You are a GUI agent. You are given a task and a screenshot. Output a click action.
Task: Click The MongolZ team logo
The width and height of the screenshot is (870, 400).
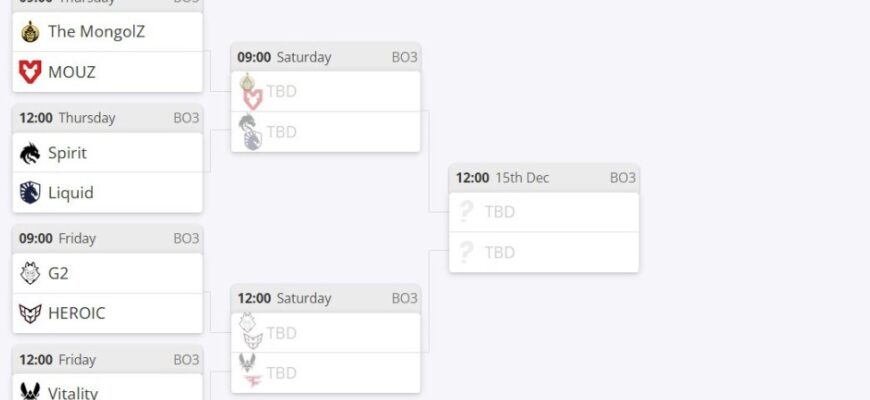coord(30,31)
